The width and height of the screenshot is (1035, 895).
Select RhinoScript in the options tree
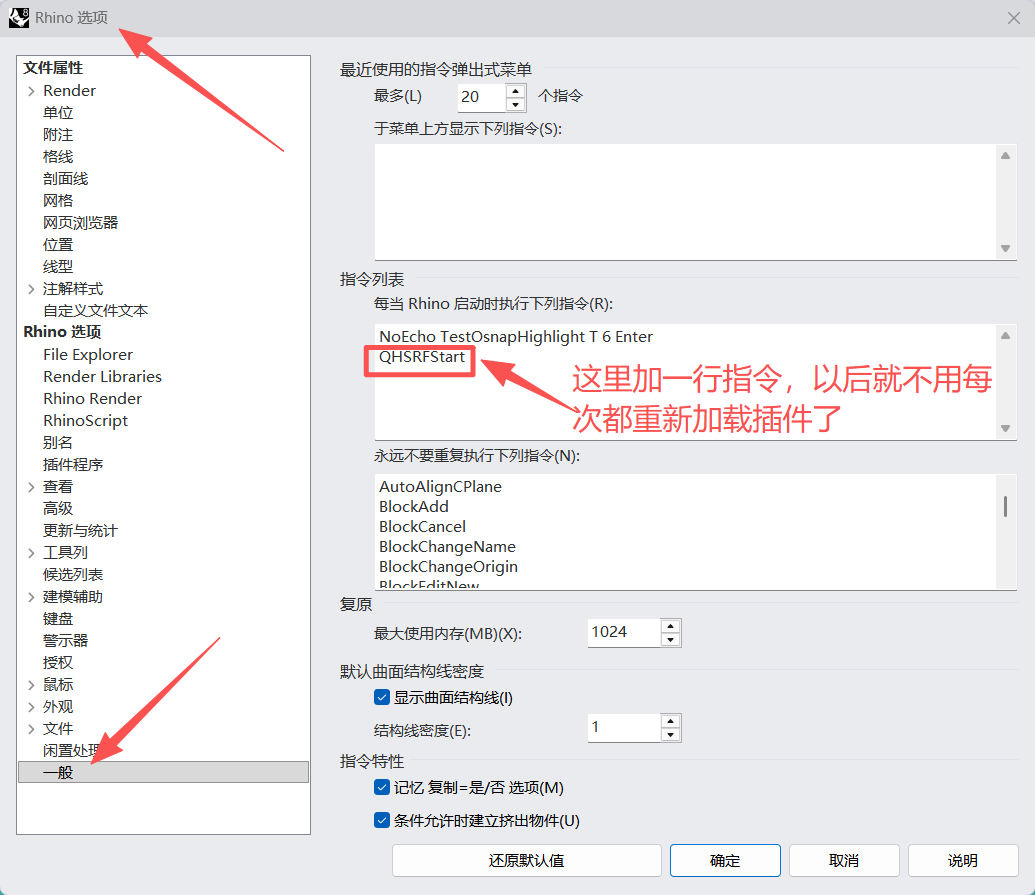coord(85,421)
